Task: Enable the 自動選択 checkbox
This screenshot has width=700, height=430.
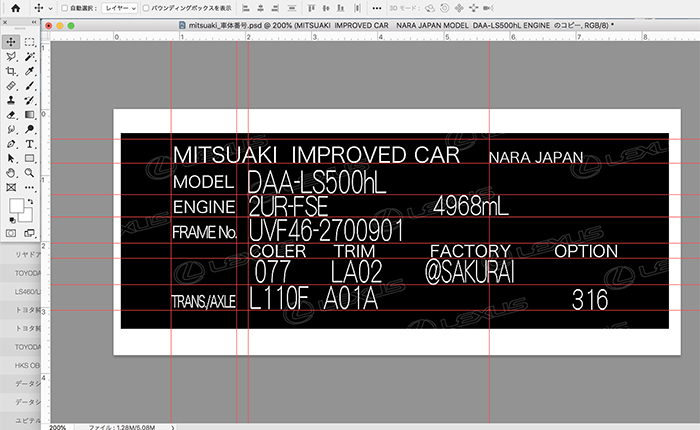Action: click(63, 8)
